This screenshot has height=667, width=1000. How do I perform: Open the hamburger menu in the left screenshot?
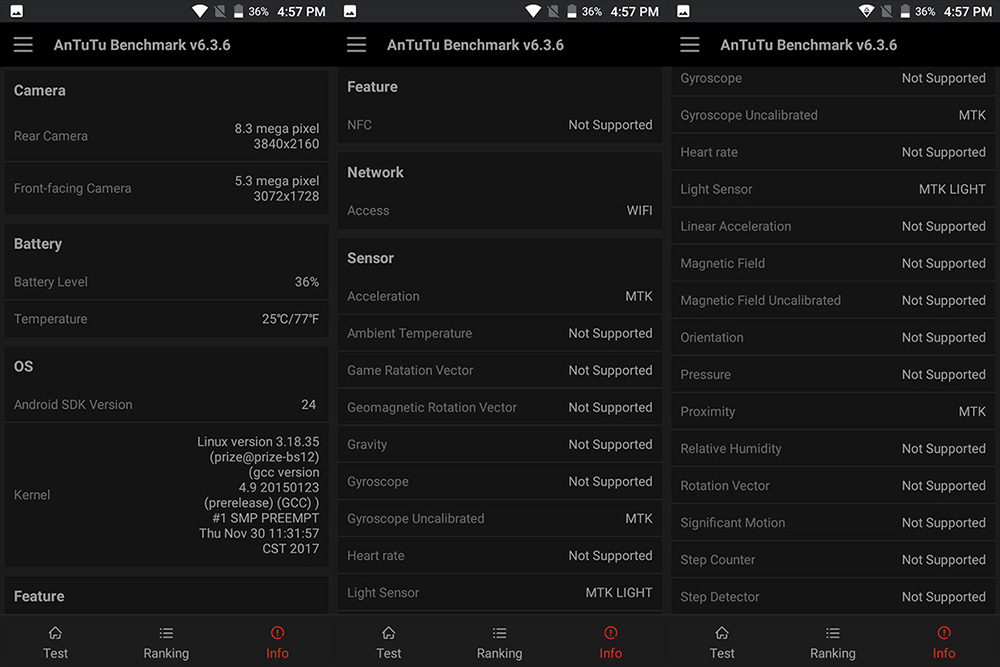pos(23,45)
